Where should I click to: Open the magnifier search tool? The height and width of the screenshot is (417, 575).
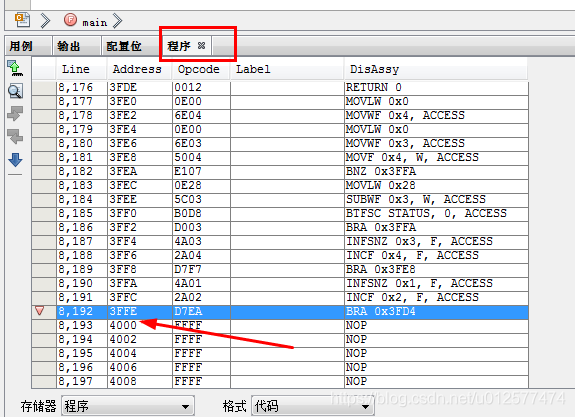(x=15, y=91)
